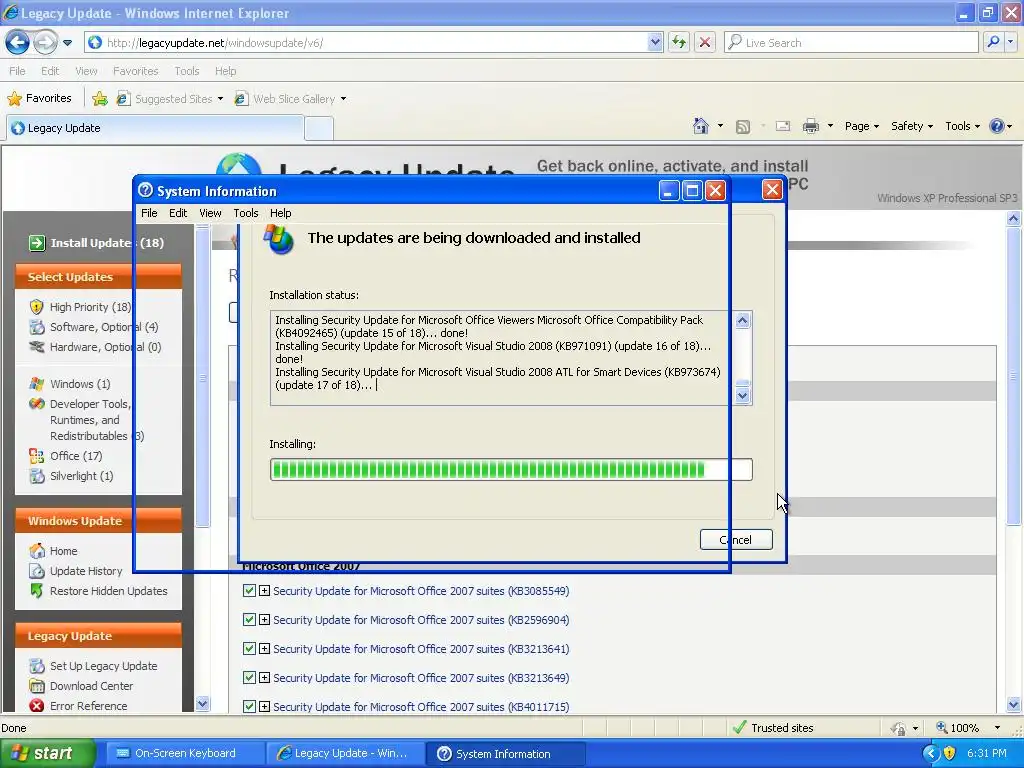Uncheck update KB4011715 checkbox
Image resolution: width=1024 pixels, height=768 pixels.
coord(249,707)
